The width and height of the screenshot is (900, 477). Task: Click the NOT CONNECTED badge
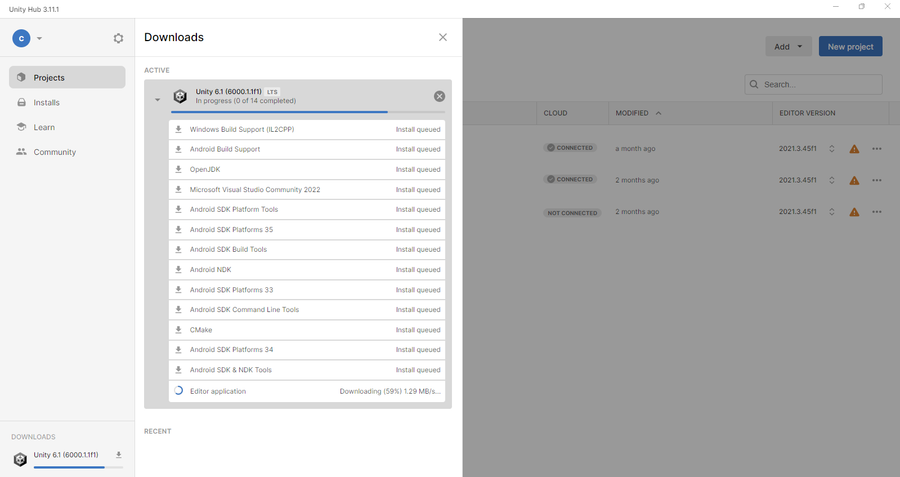[x=572, y=213]
